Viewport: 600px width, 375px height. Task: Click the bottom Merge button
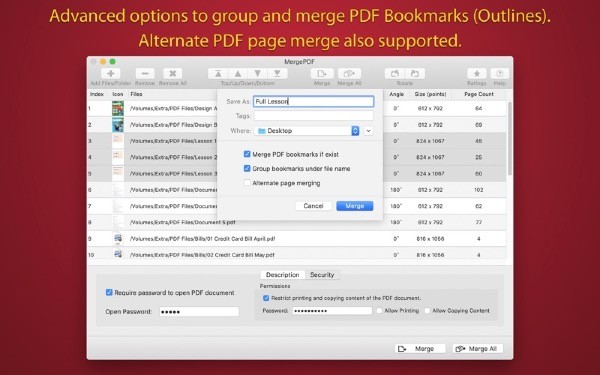[420, 349]
